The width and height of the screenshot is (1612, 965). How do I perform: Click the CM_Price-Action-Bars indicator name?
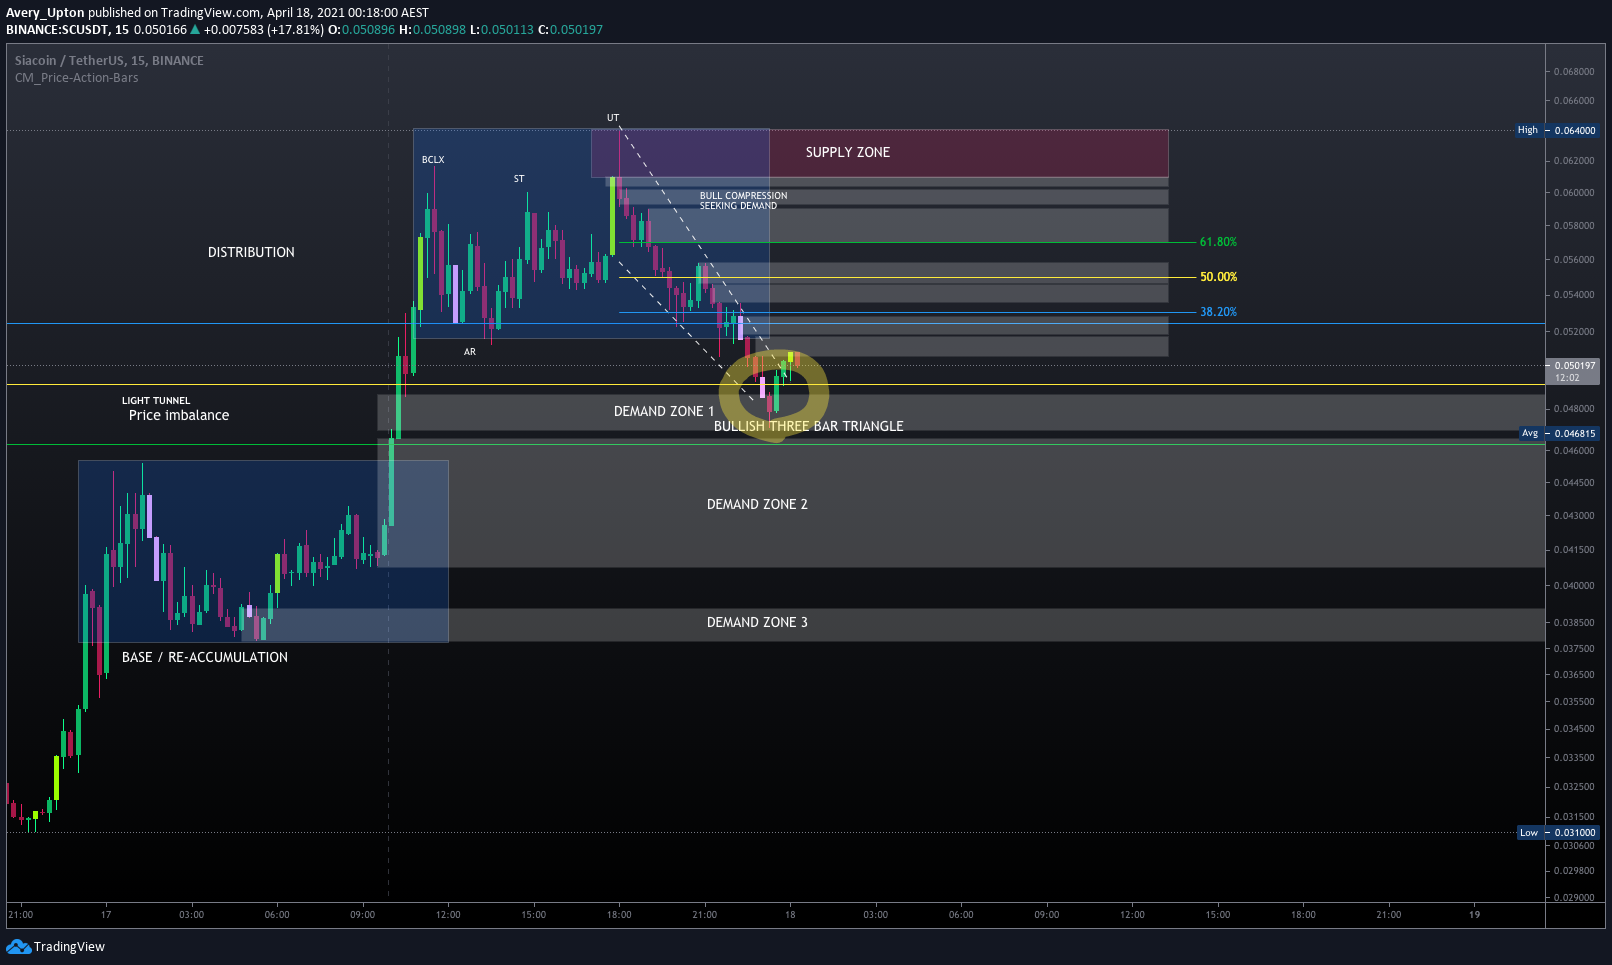click(x=77, y=78)
